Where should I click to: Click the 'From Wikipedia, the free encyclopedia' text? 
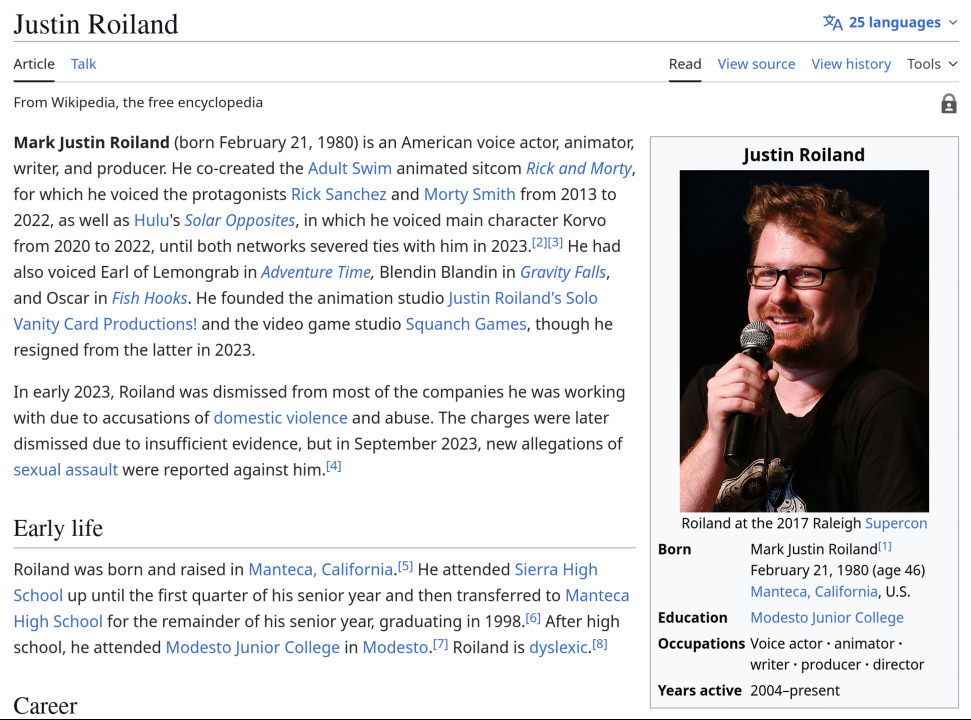tap(138, 102)
